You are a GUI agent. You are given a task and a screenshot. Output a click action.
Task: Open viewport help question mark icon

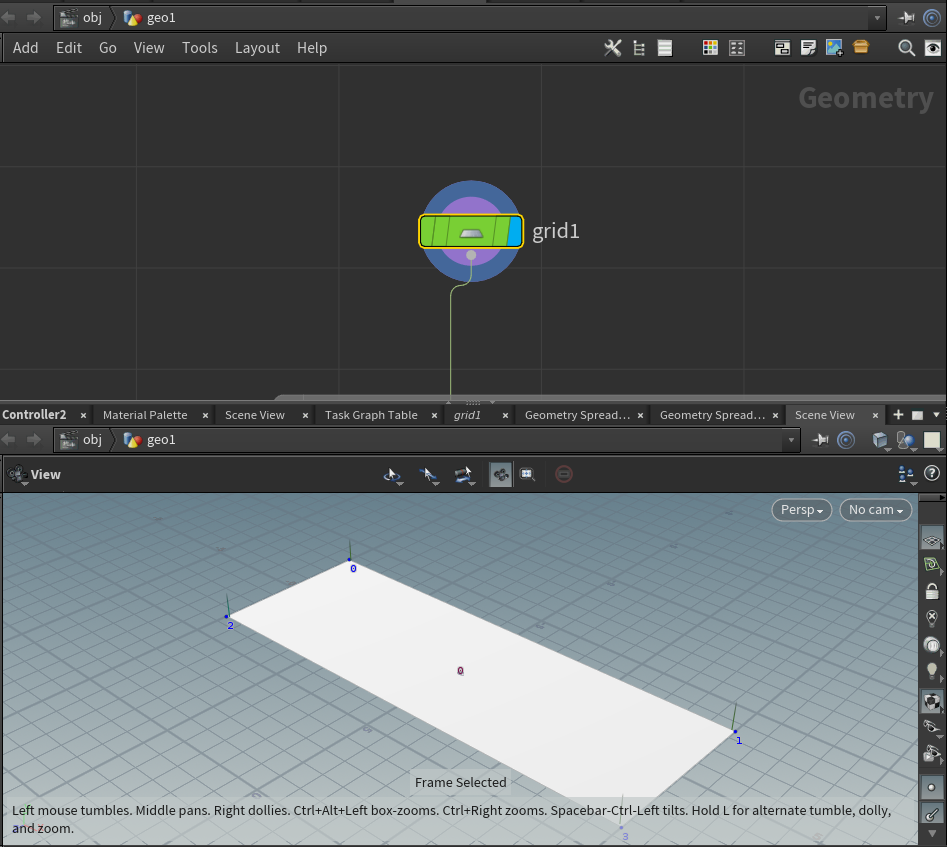tap(932, 474)
